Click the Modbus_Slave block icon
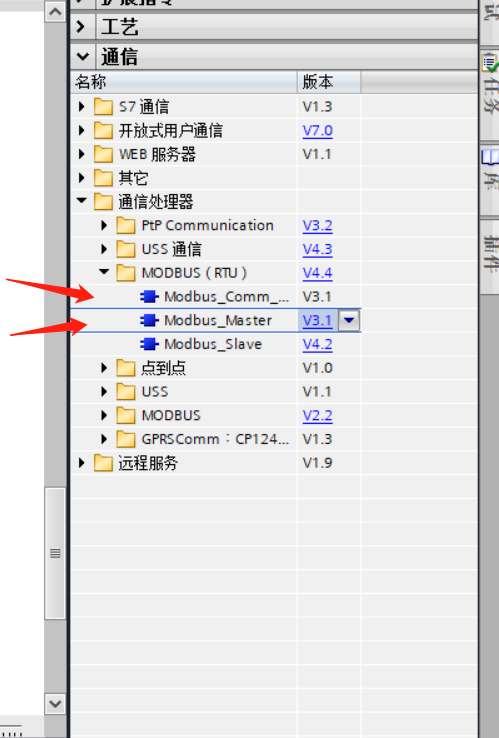 (x=149, y=344)
